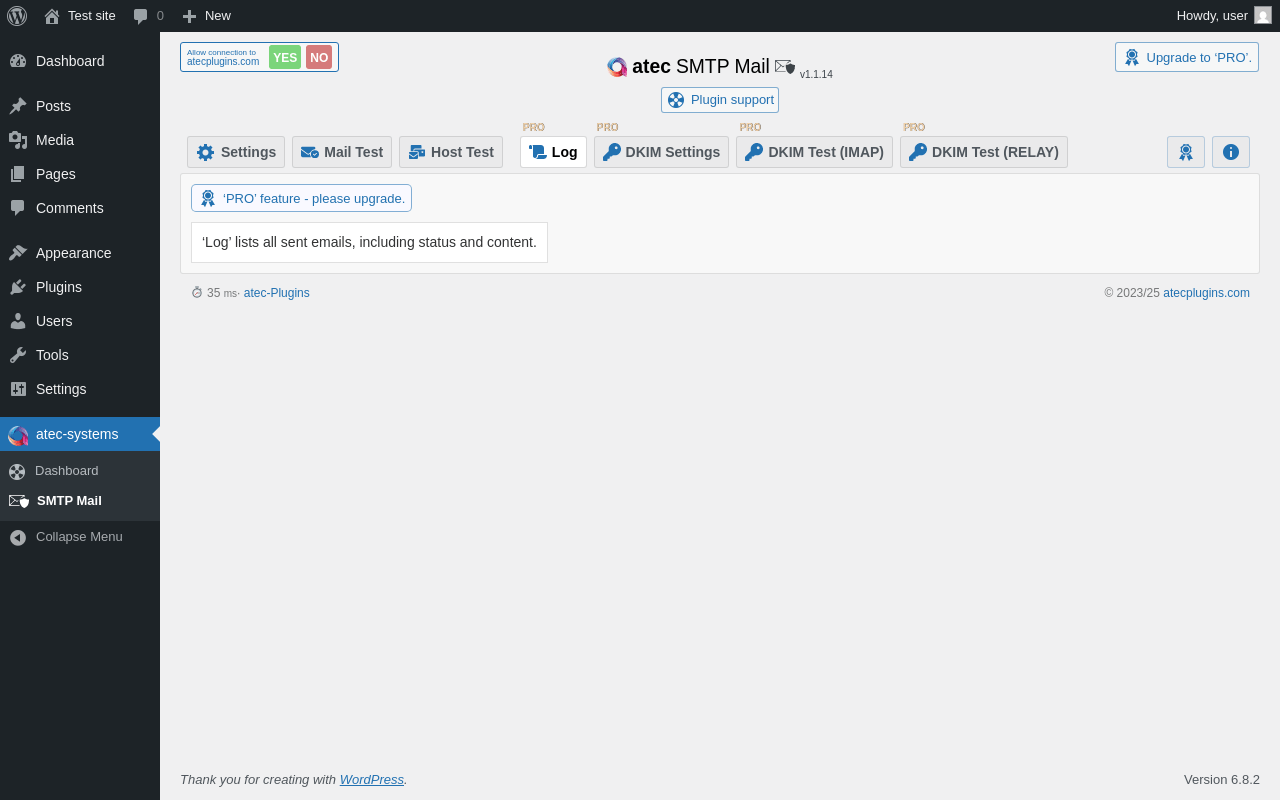Open the DKIM Settings tab
Image resolution: width=1280 pixels, height=800 pixels.
[x=661, y=152]
